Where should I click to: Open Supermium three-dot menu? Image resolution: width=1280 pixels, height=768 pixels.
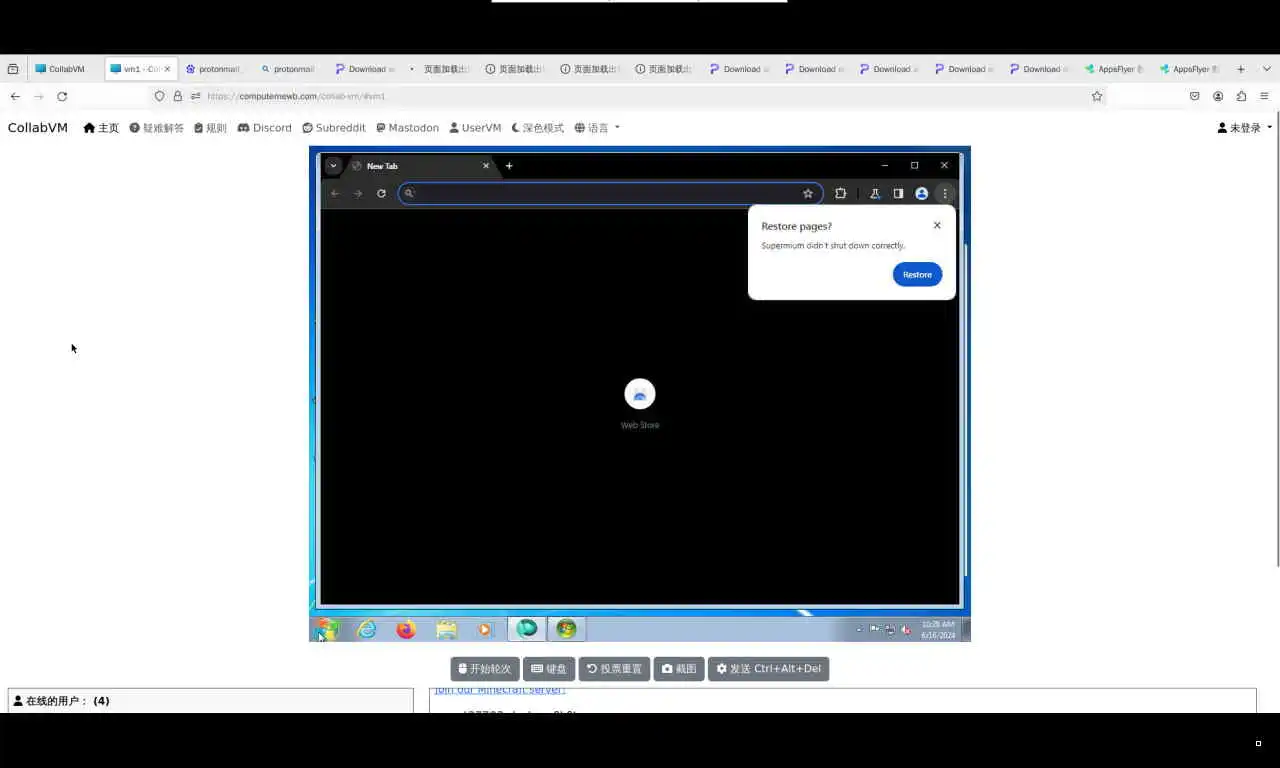click(x=945, y=193)
